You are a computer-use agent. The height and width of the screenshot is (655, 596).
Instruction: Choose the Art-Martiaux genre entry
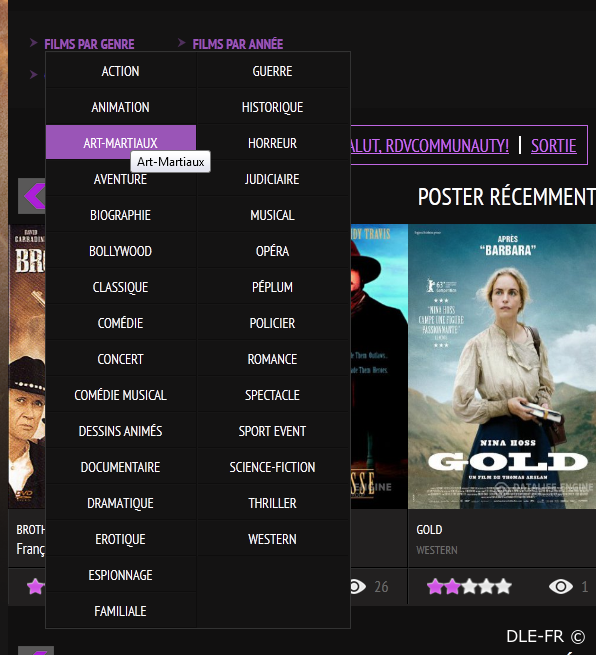120,142
